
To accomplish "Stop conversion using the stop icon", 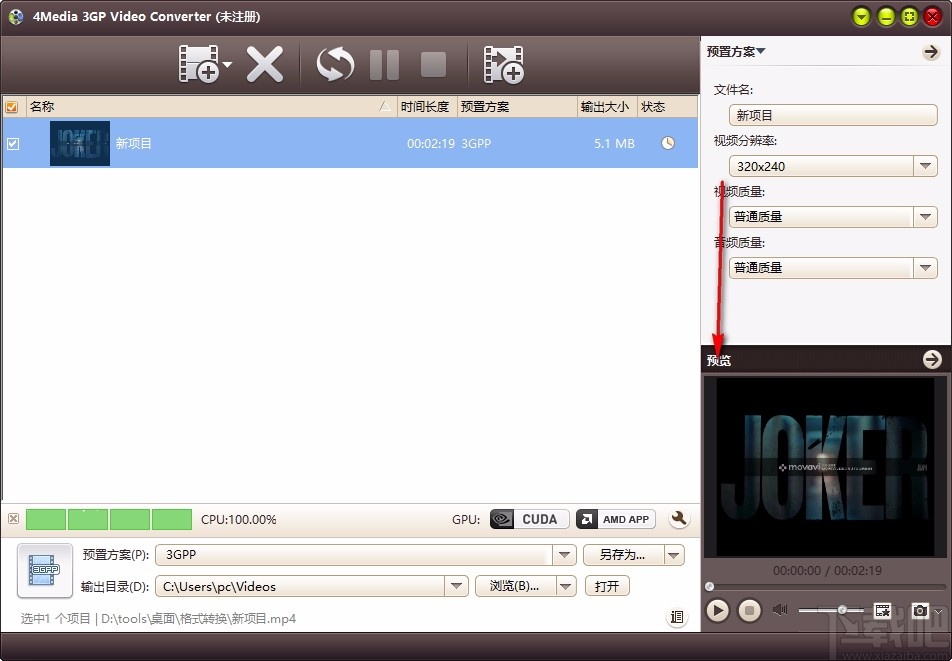I will tap(432, 62).
